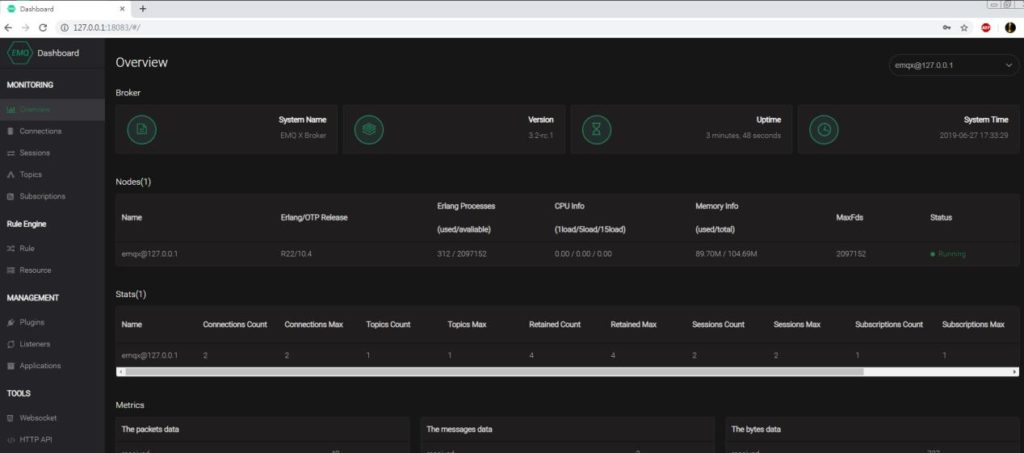Click the System Name document icon

142,130
